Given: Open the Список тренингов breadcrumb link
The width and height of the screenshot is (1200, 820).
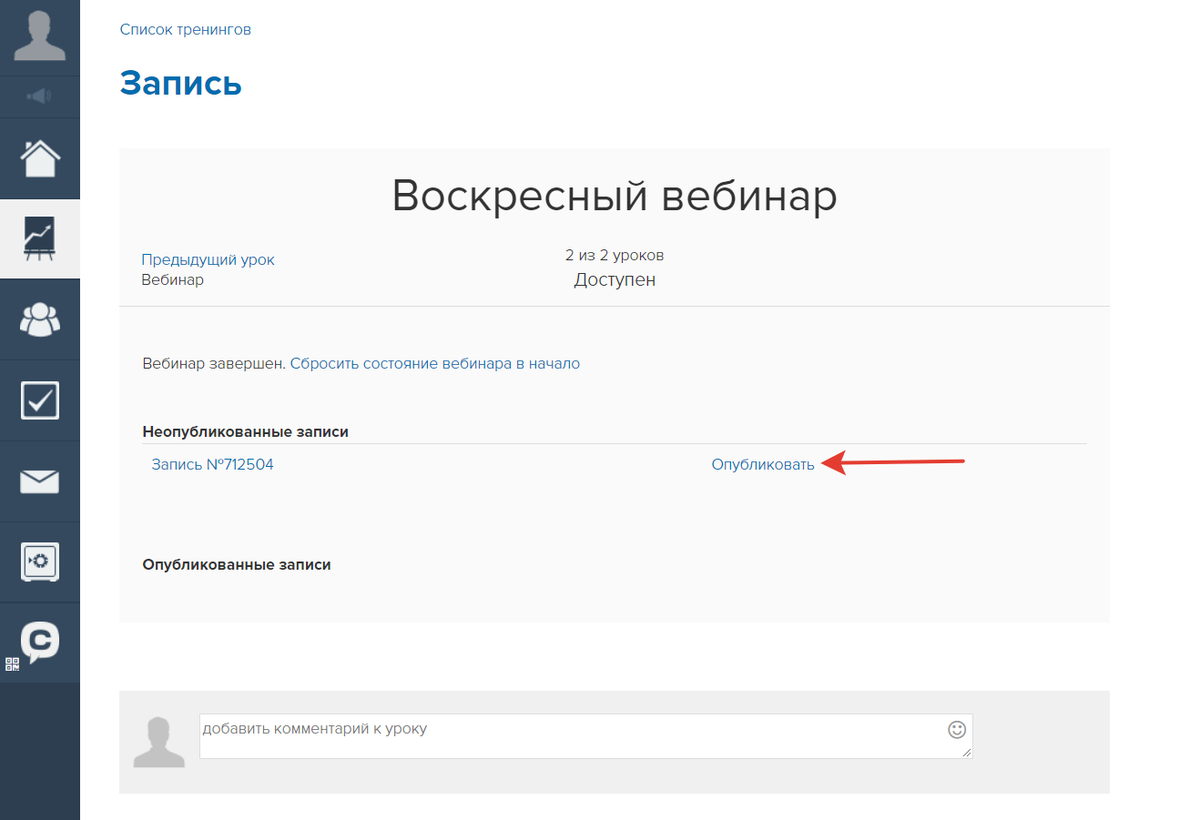Looking at the screenshot, I should pos(185,30).
